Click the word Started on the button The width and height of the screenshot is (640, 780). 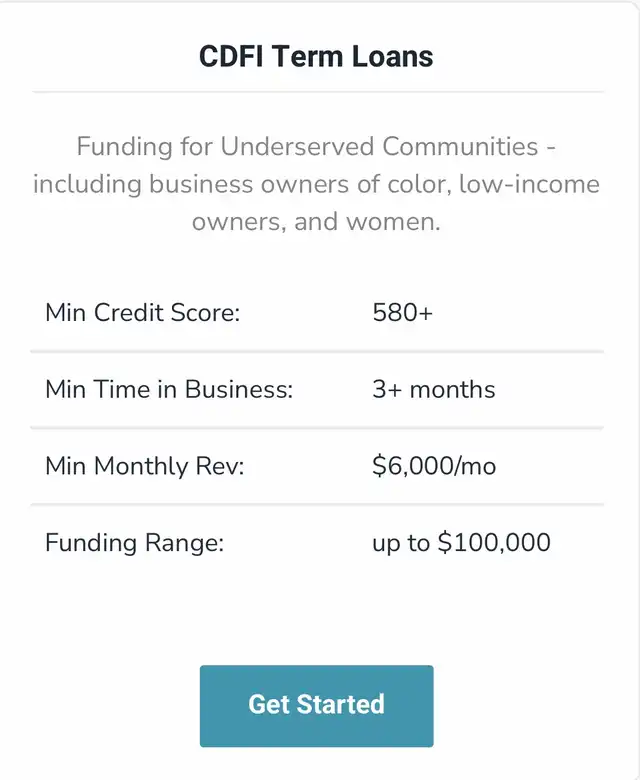click(341, 704)
